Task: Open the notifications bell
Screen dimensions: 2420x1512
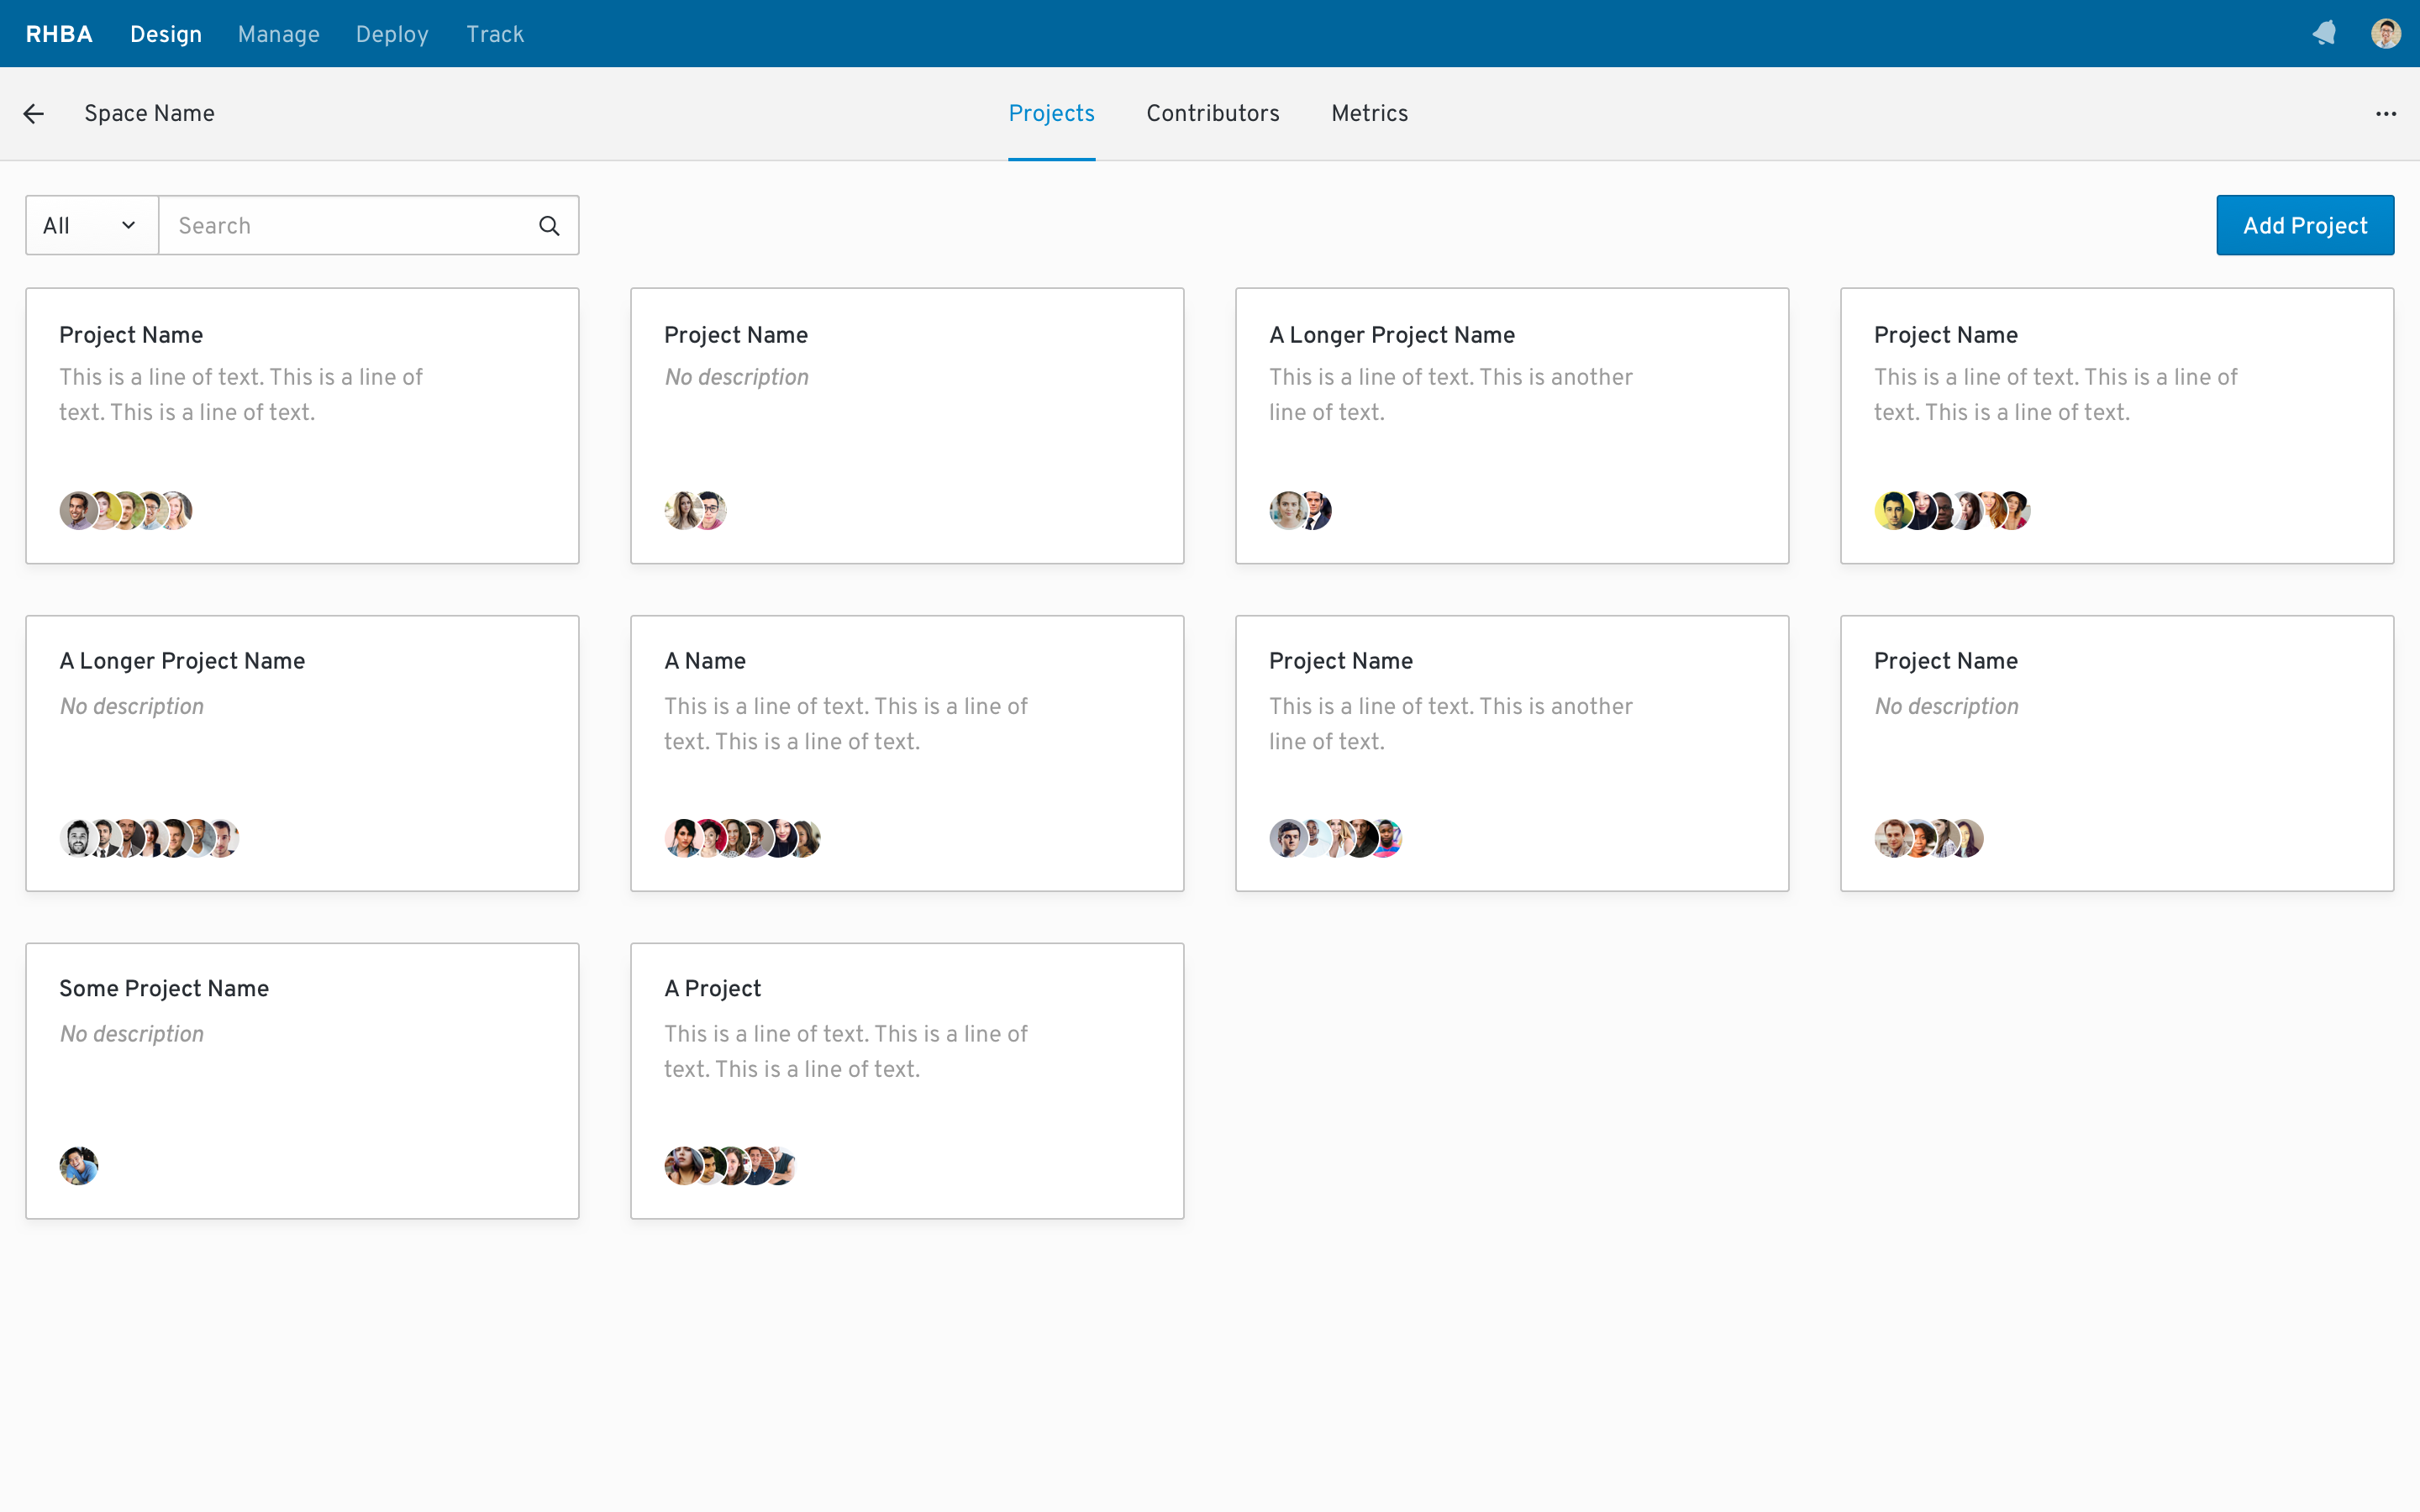Action: click(2324, 34)
